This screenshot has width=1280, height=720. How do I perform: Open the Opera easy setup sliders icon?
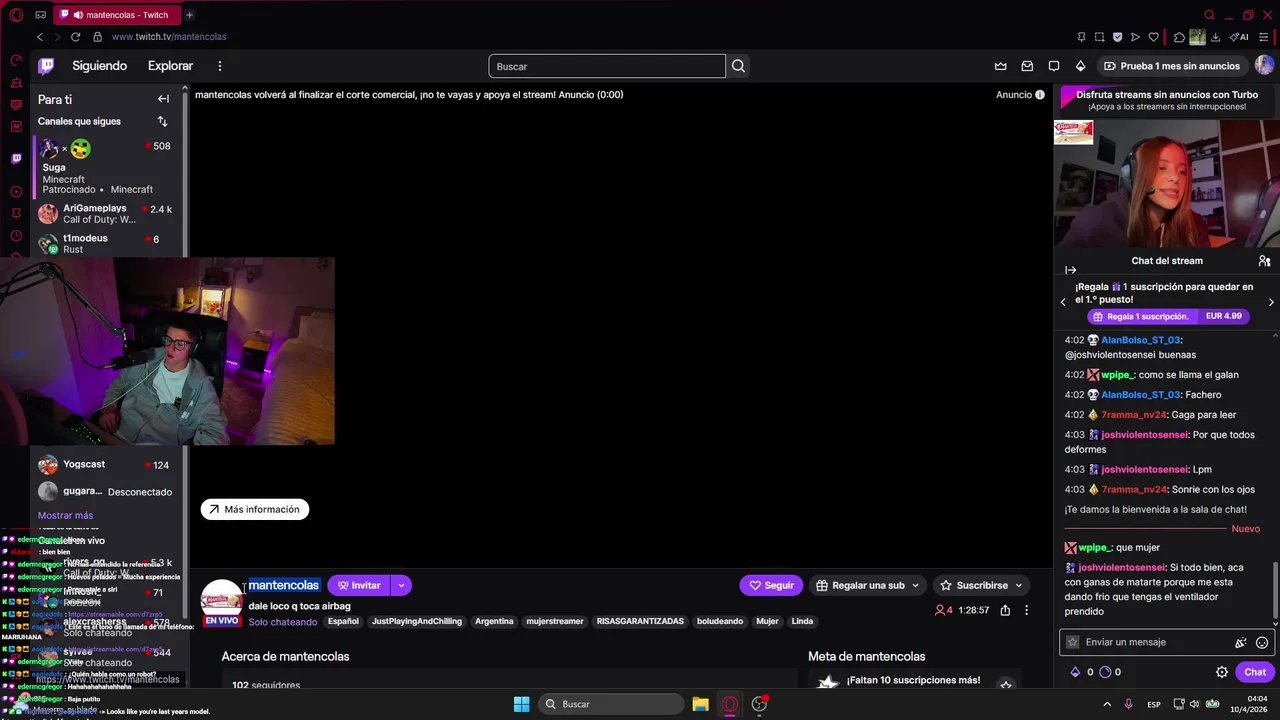(1264, 37)
